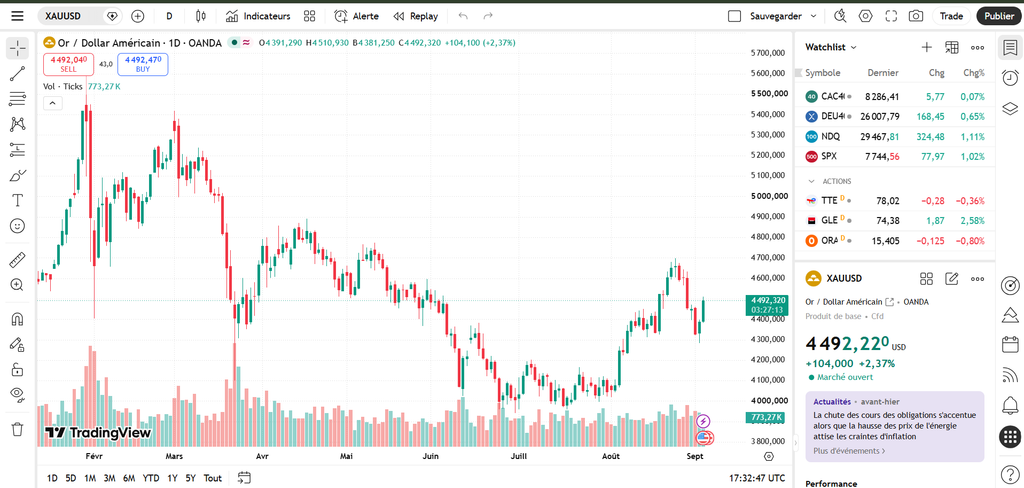The height and width of the screenshot is (488, 1024).
Task: Open quick search icon
Action: click(840, 16)
